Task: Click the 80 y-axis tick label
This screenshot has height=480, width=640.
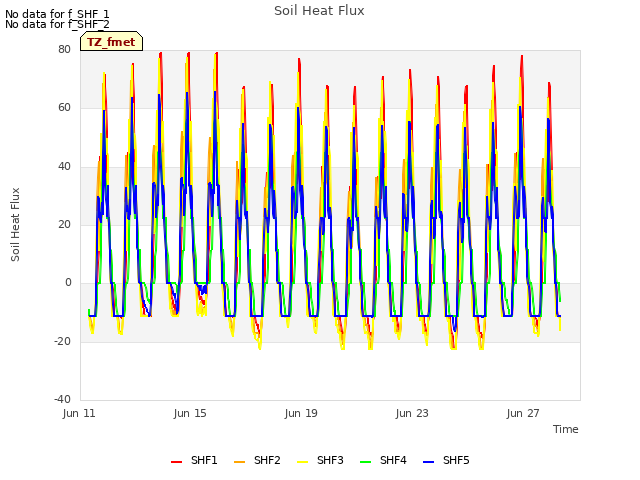Action: pos(64,49)
